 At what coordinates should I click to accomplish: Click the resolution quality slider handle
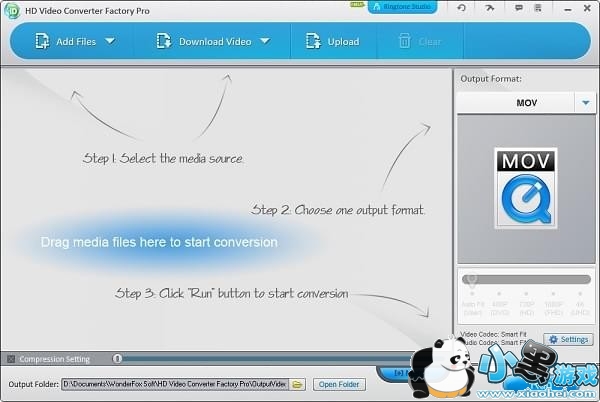click(471, 280)
